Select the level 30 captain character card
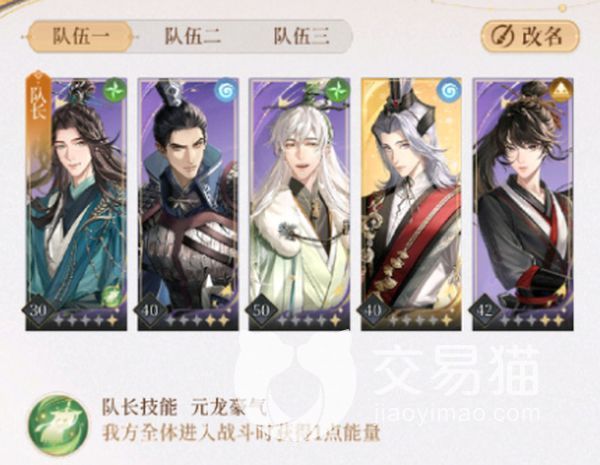This screenshot has height=465, width=600. (x=77, y=204)
